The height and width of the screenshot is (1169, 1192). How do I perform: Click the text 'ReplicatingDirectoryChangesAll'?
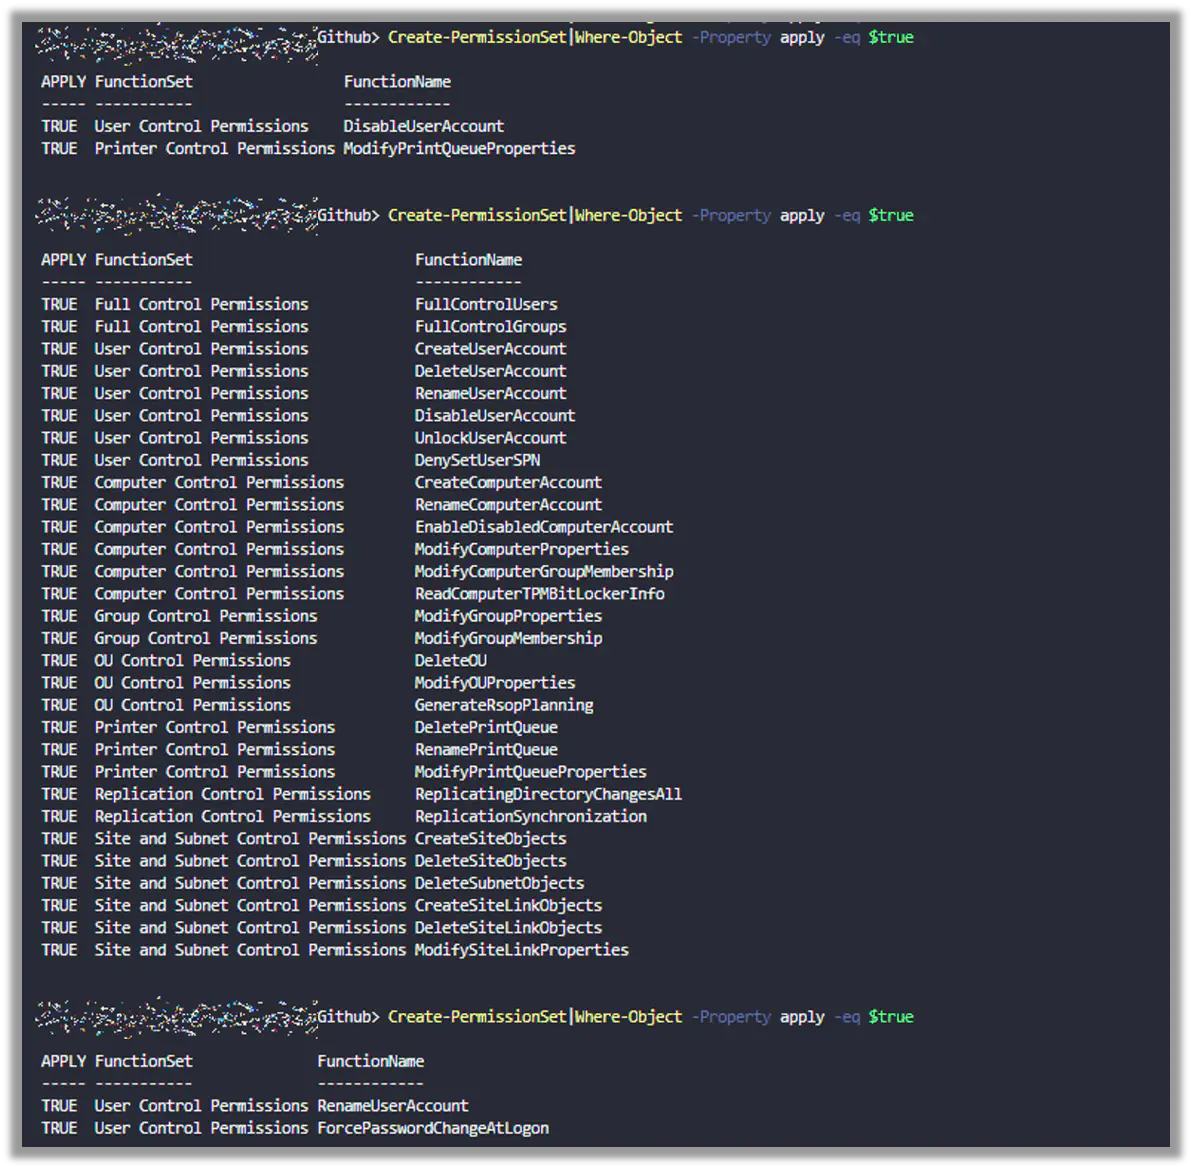(548, 794)
